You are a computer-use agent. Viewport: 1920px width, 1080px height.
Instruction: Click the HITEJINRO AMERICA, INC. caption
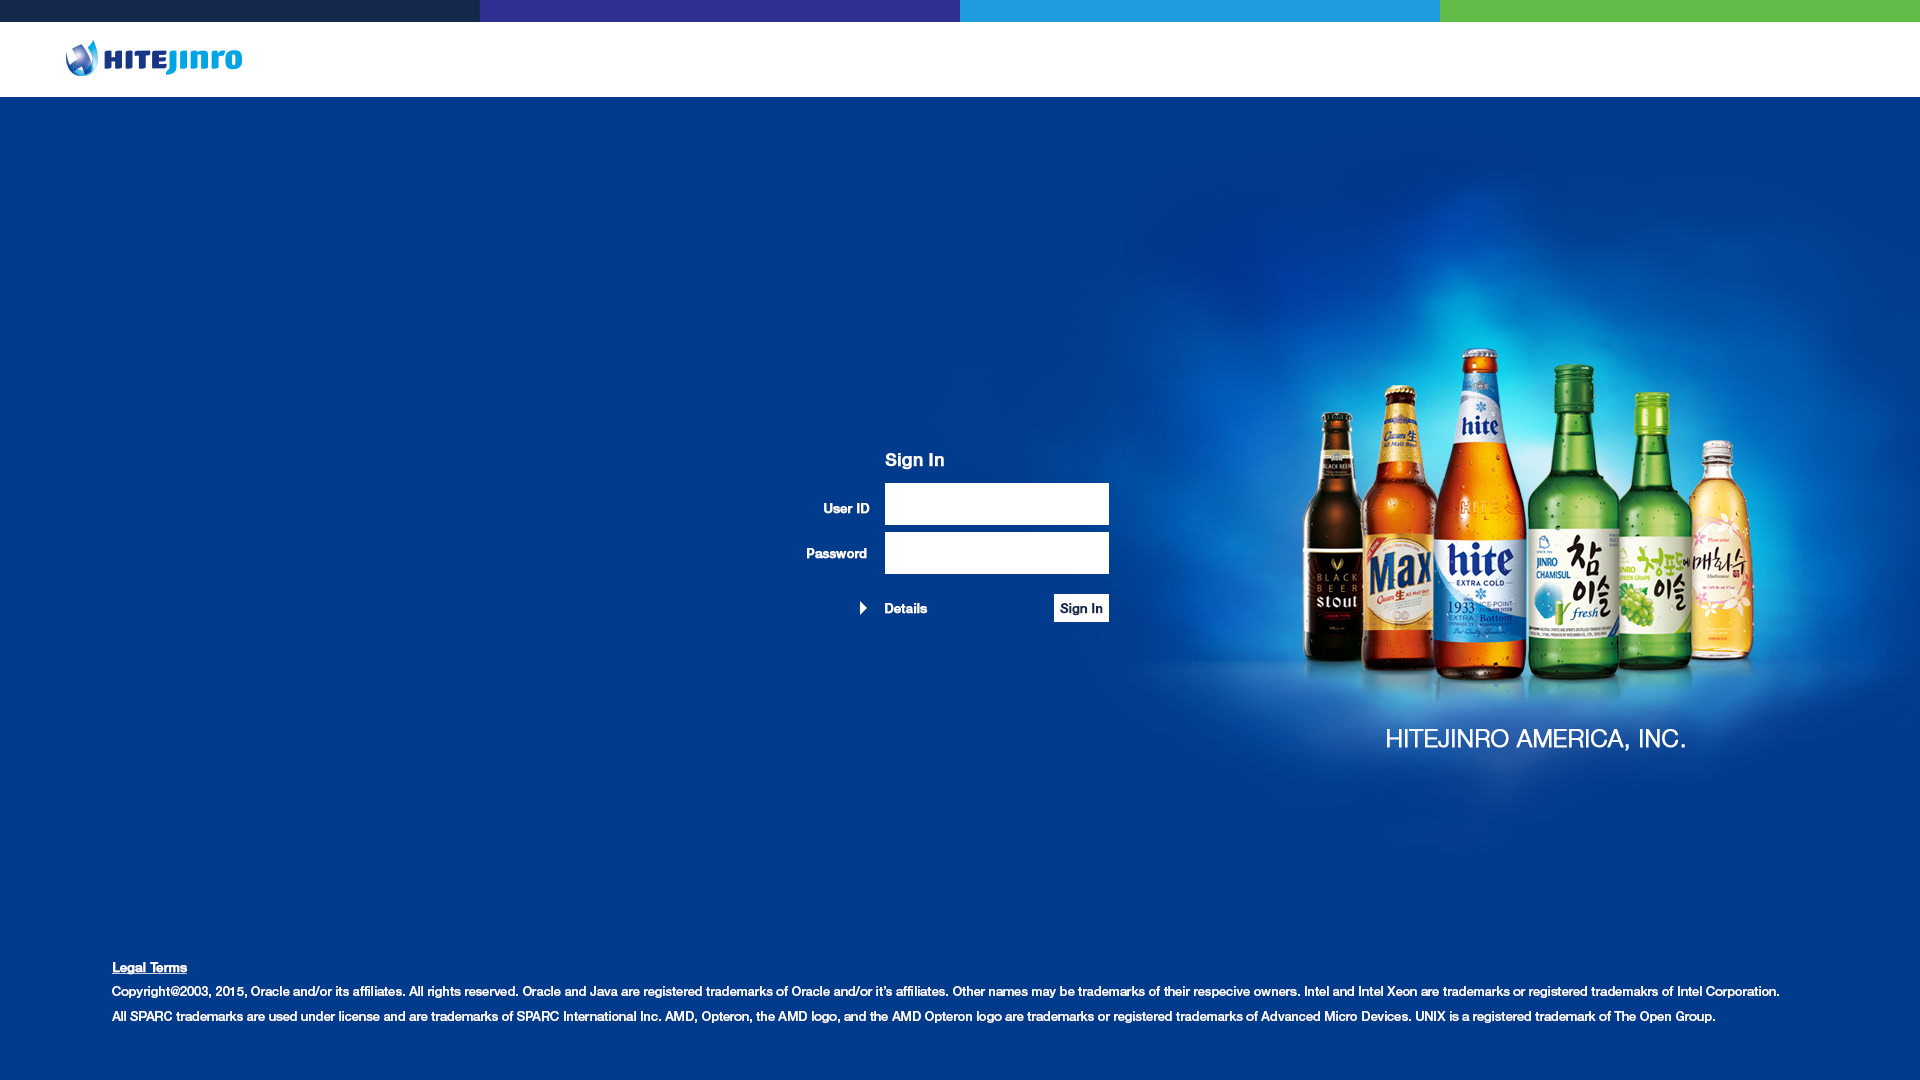[1535, 739]
